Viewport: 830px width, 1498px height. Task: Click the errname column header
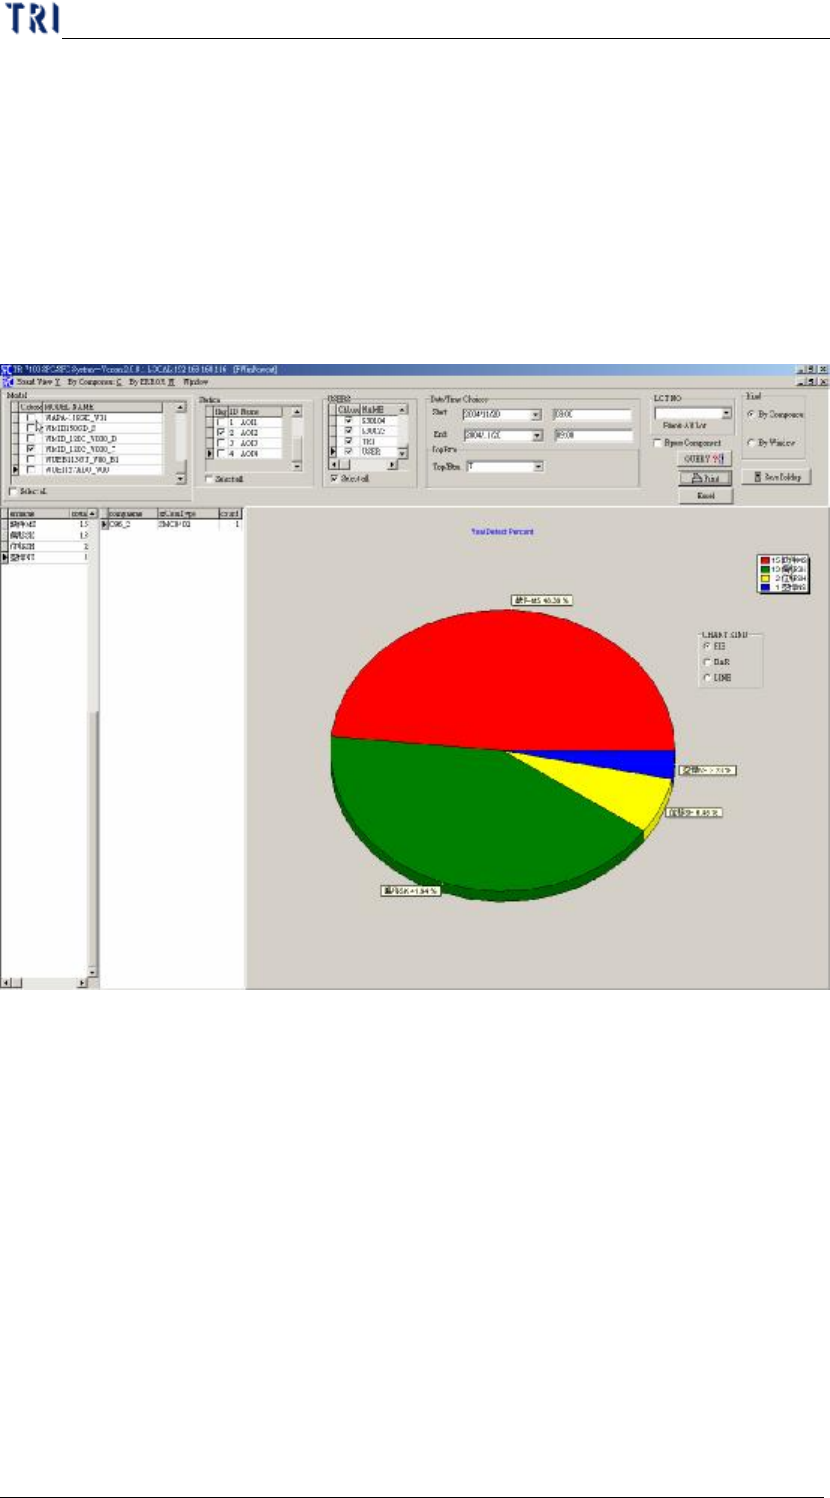click(38, 513)
